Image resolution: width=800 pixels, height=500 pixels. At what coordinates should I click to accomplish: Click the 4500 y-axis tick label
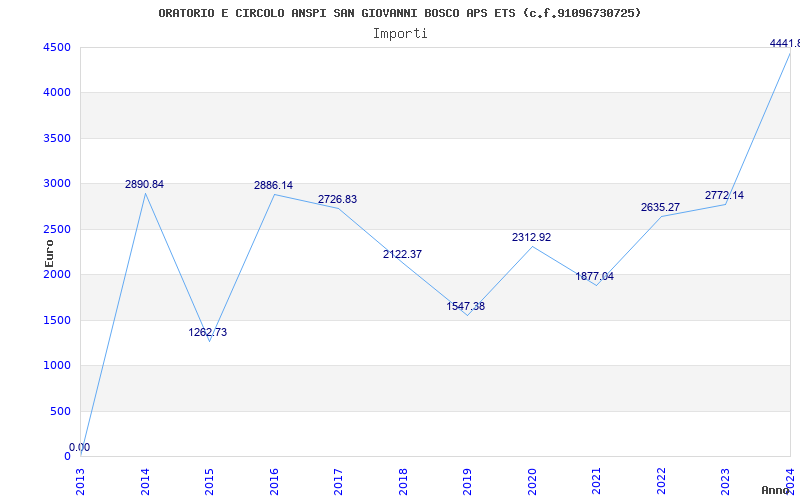(x=57, y=47)
